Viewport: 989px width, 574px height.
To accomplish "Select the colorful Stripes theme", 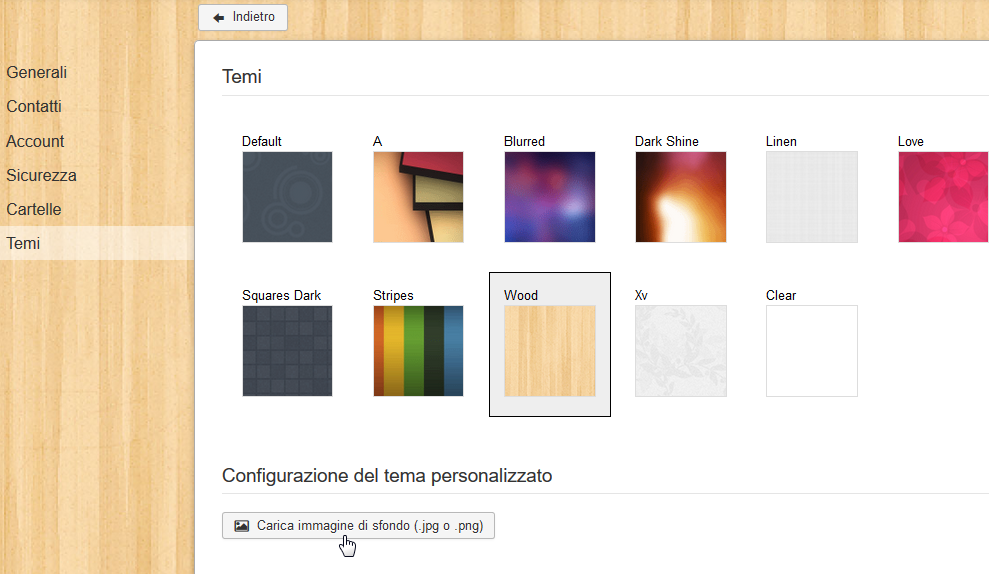I will pos(418,351).
